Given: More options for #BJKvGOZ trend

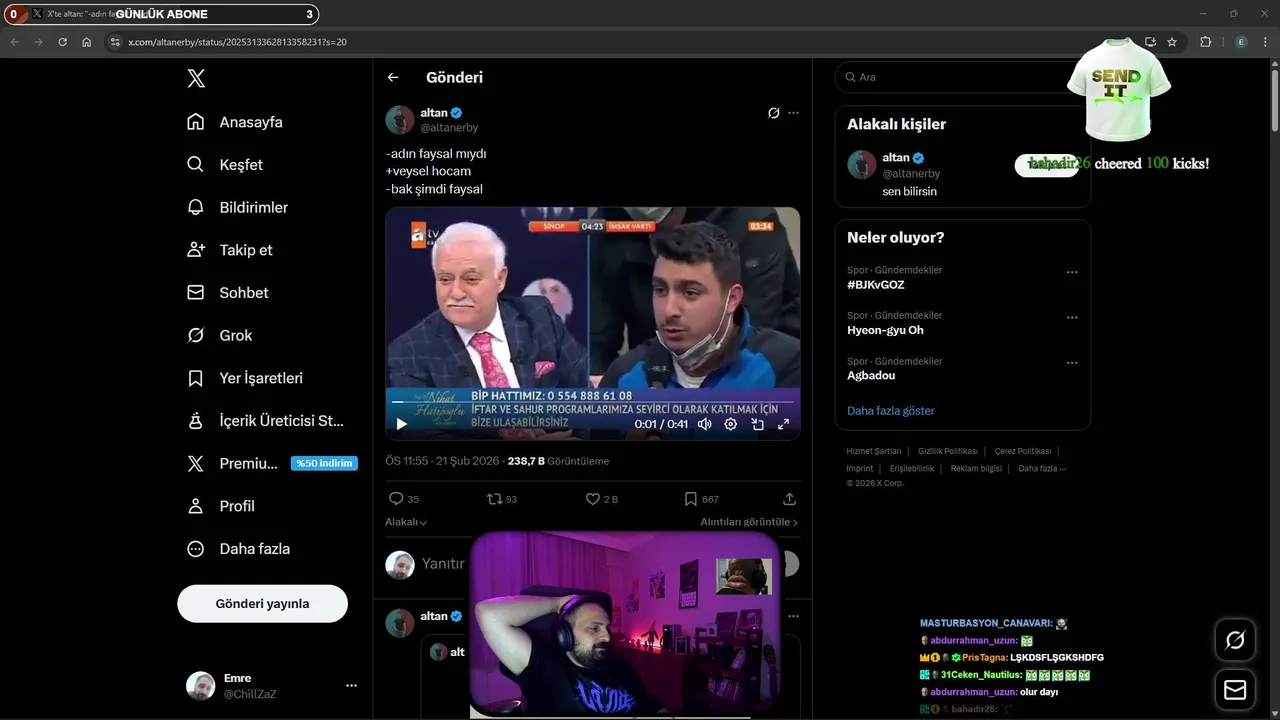Looking at the screenshot, I should (1072, 272).
